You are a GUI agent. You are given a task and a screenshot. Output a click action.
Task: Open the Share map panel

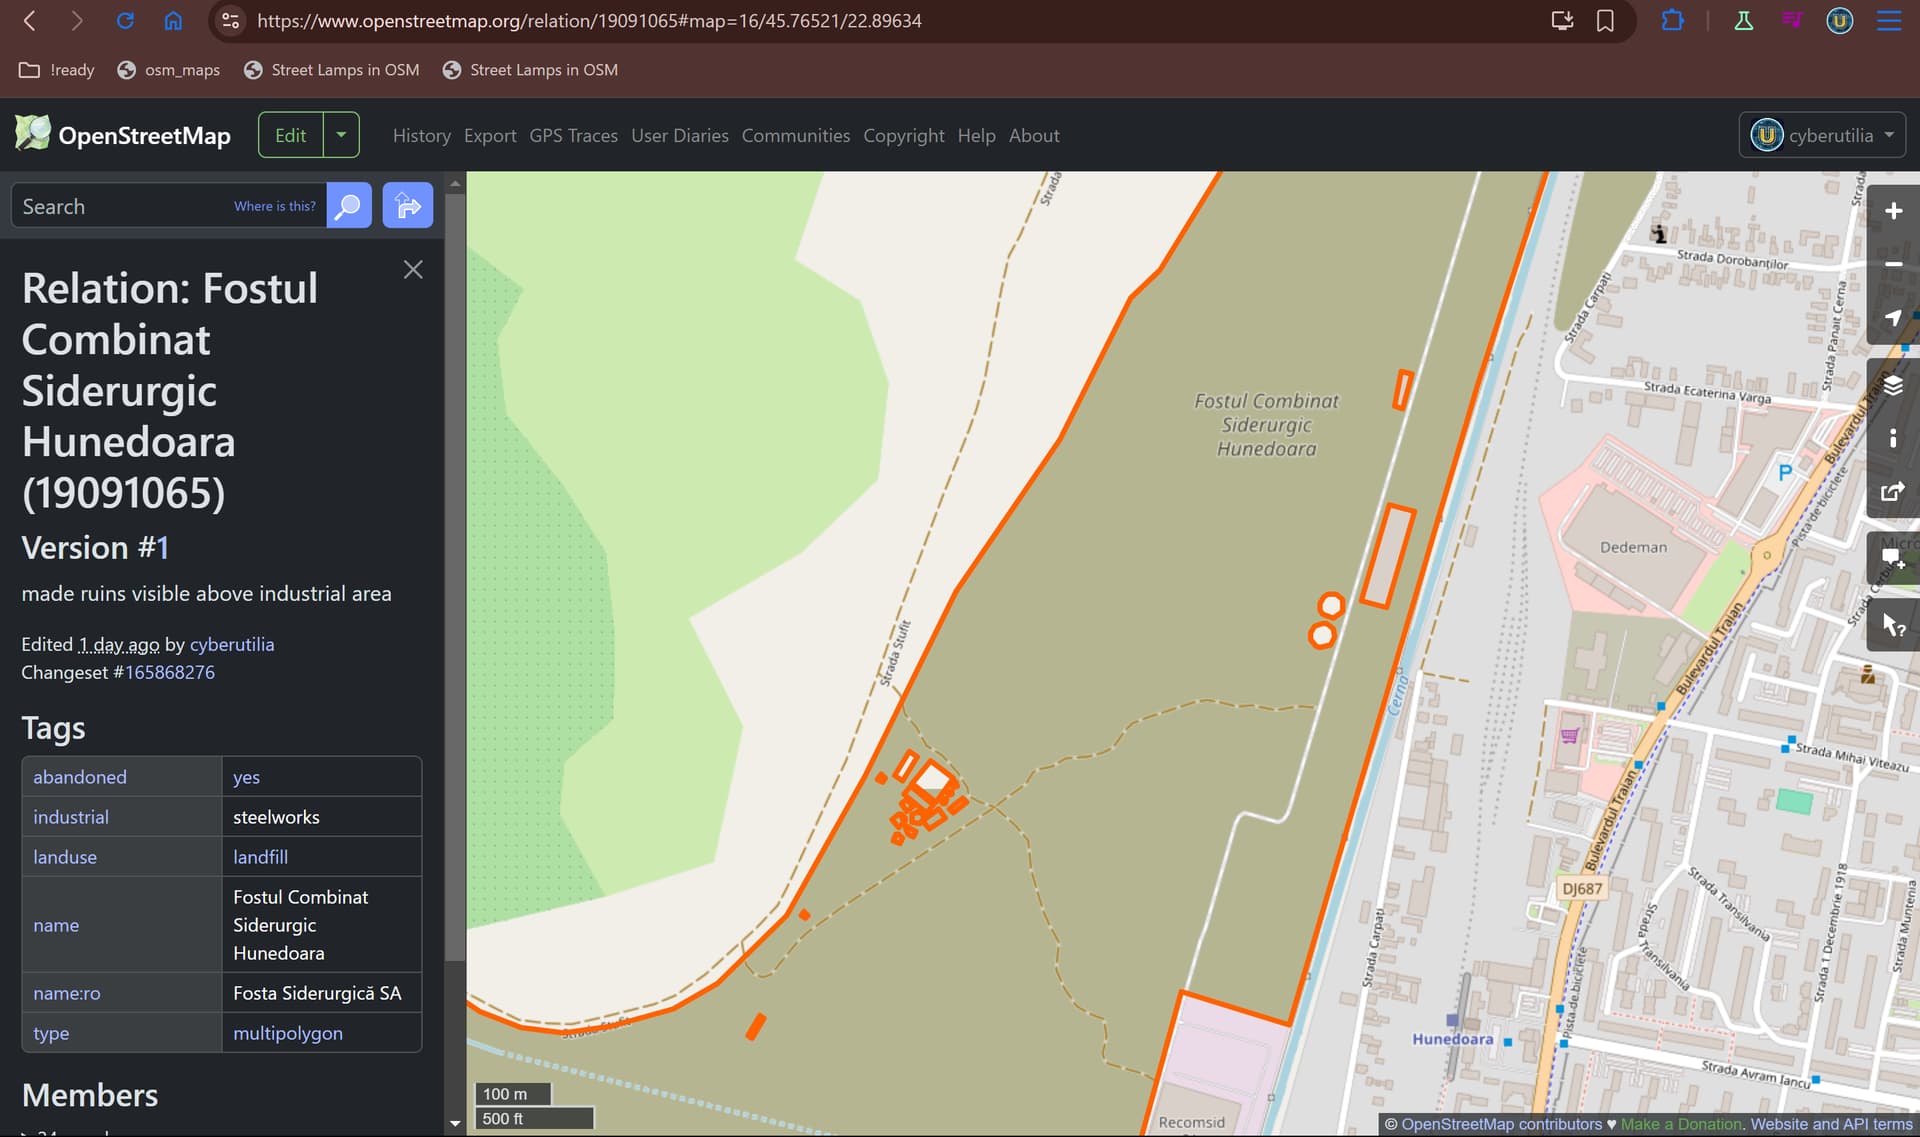[1893, 491]
